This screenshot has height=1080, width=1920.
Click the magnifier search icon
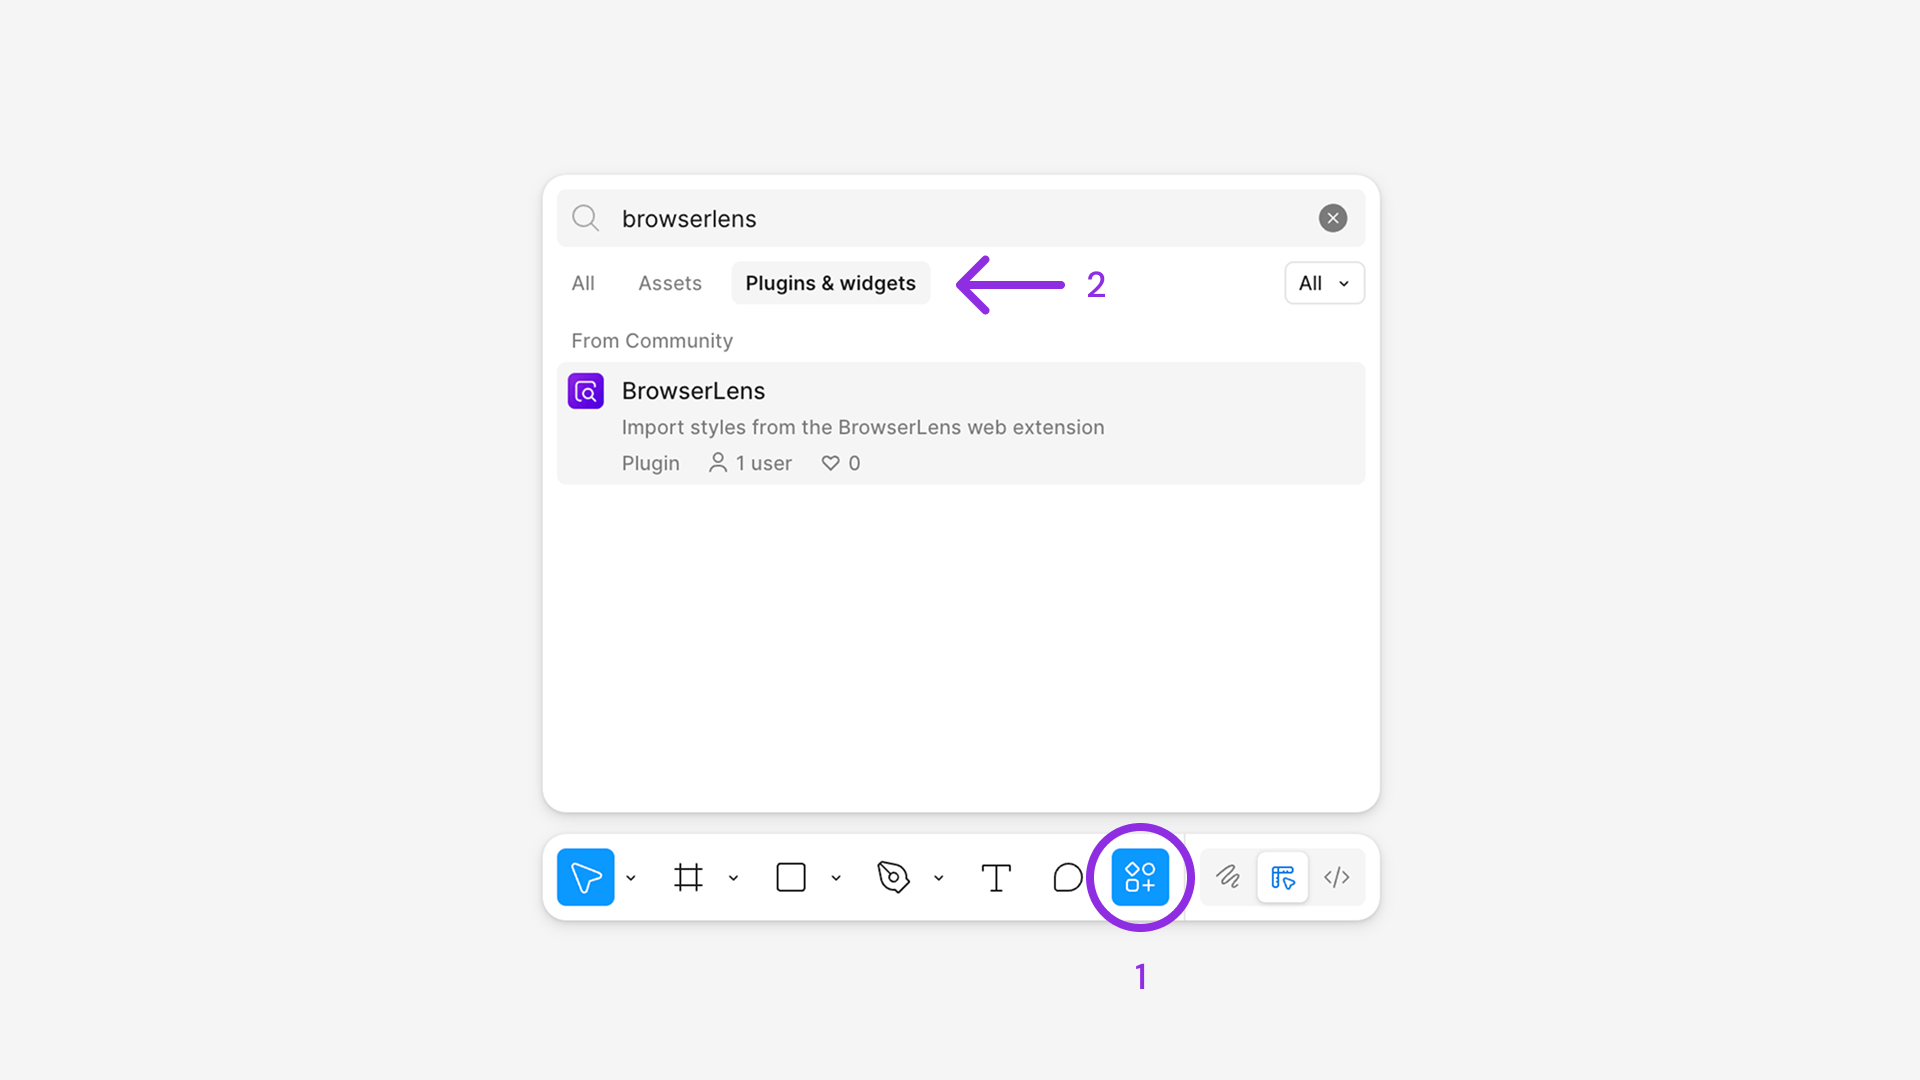[x=585, y=218]
